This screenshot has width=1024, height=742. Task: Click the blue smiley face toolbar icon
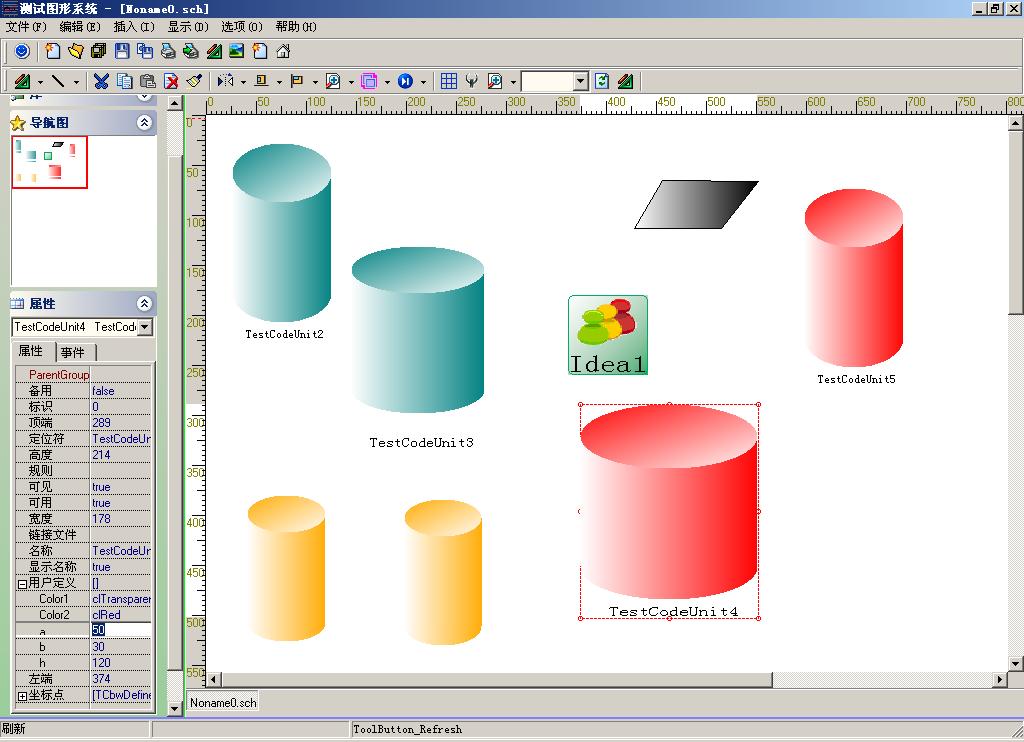pyautogui.click(x=22, y=51)
